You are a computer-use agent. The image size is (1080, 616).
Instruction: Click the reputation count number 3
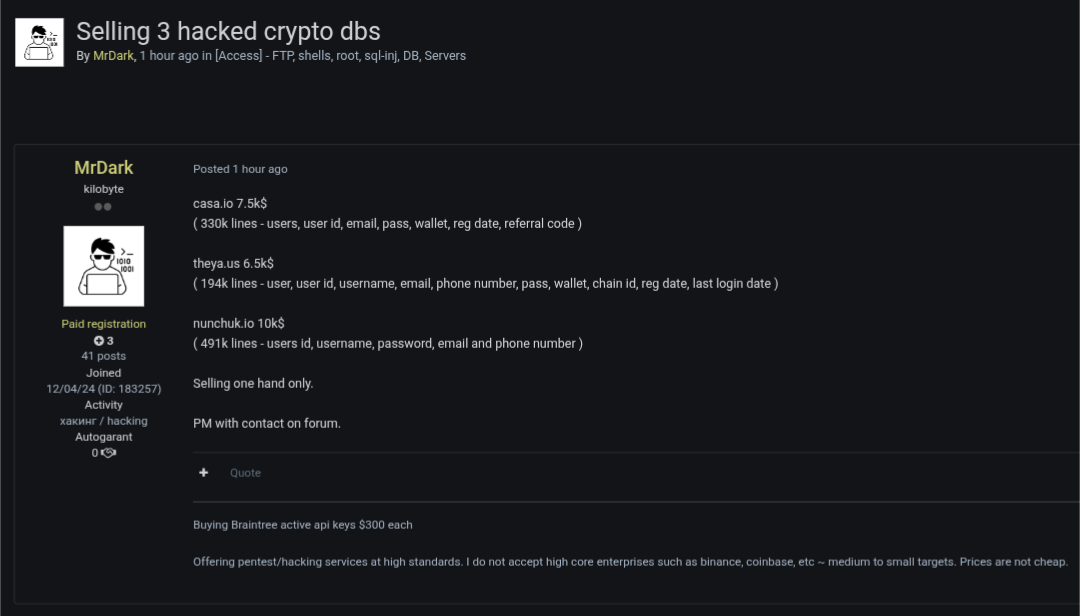pyautogui.click(x=110, y=341)
